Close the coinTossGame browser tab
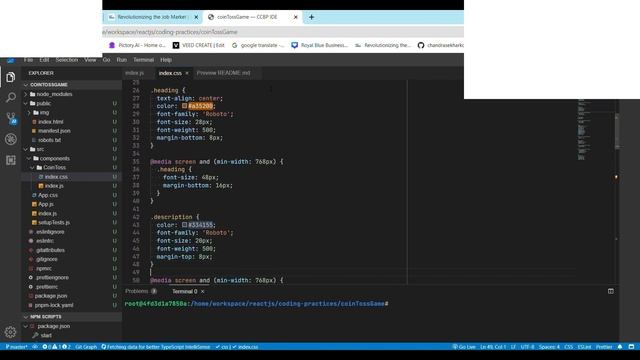This screenshot has width=640, height=360. pos(296,17)
